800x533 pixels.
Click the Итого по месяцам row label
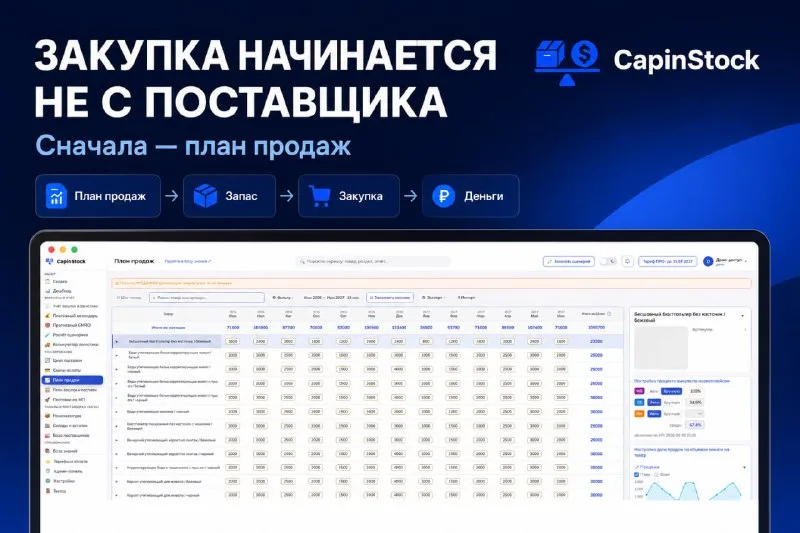(x=168, y=327)
